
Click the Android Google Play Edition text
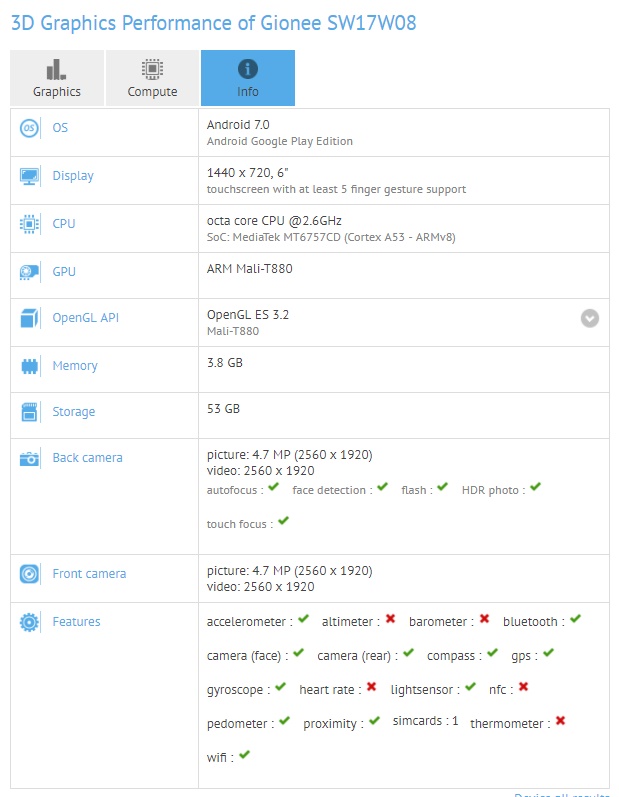(x=280, y=141)
